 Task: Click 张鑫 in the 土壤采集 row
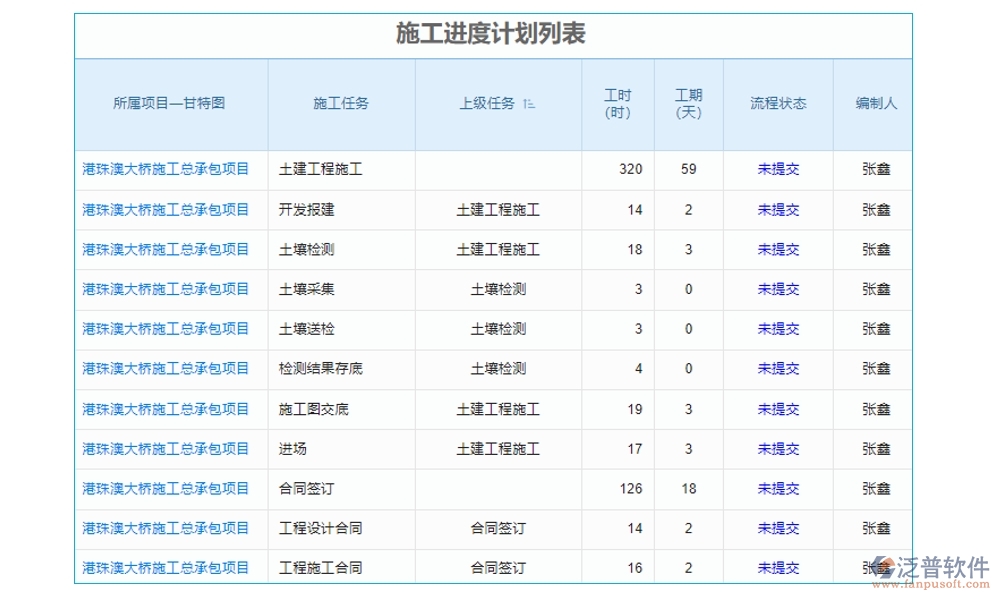(875, 289)
